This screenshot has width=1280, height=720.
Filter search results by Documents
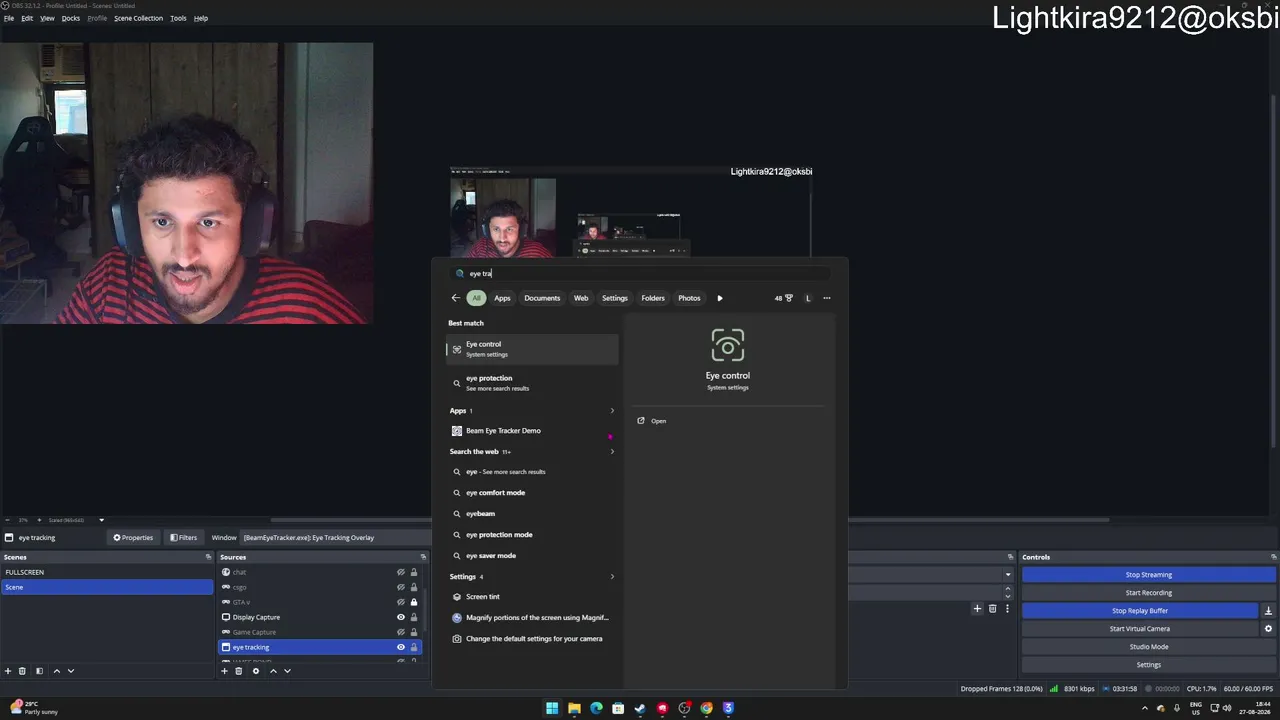[542, 298]
